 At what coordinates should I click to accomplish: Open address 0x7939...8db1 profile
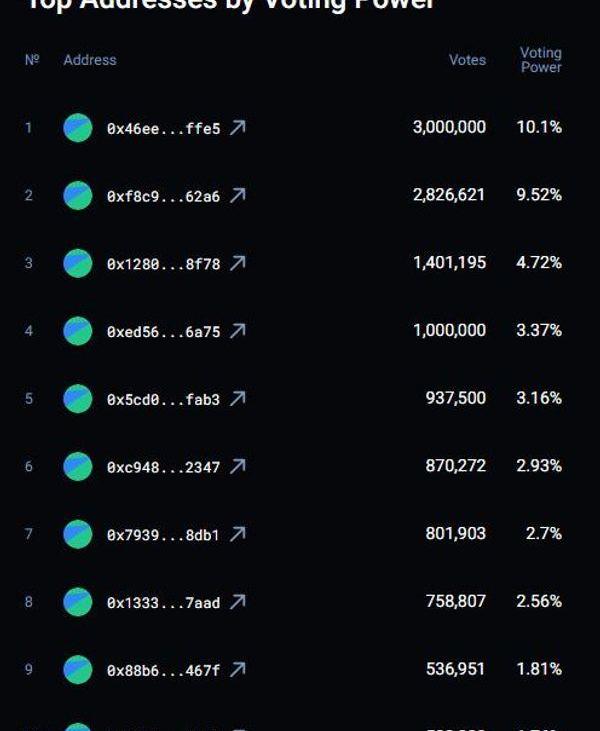(163, 534)
